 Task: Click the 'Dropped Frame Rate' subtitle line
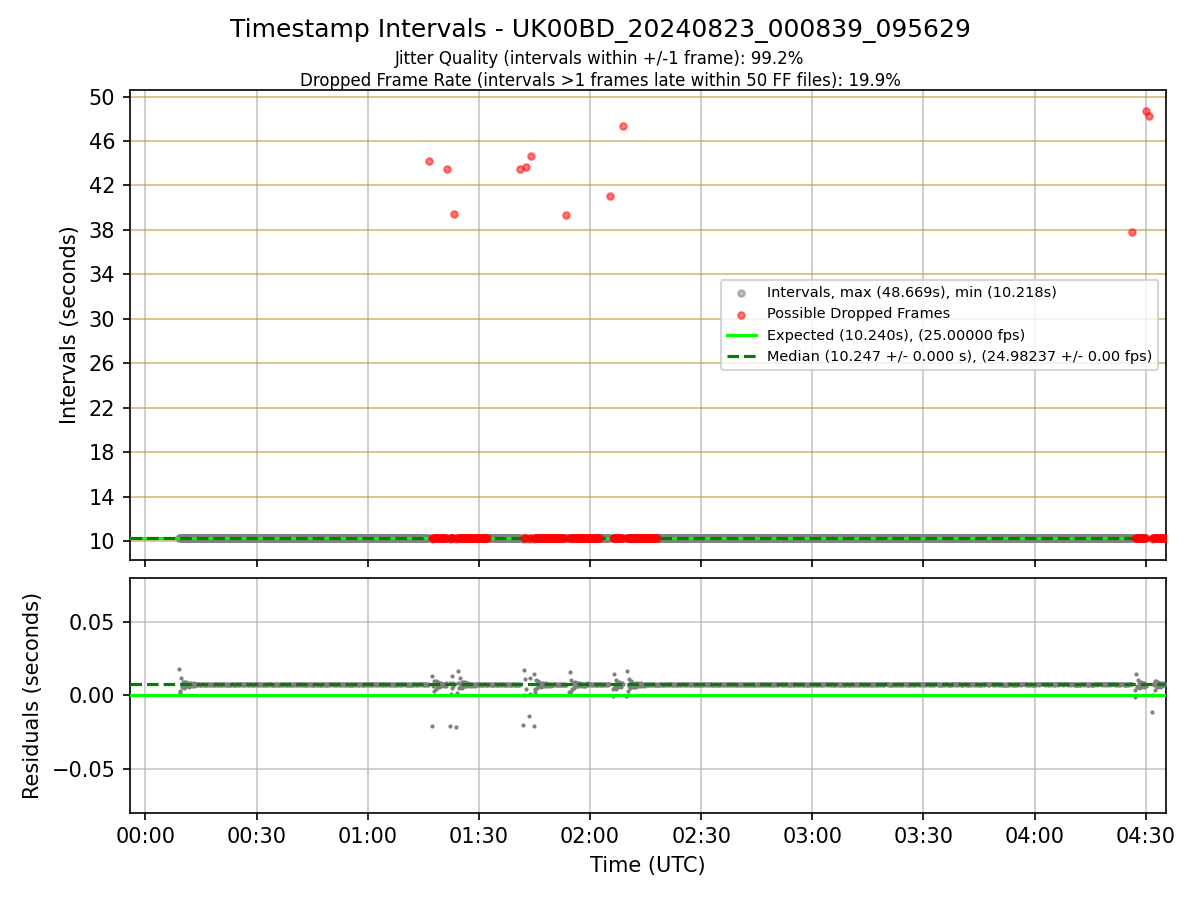(x=600, y=80)
